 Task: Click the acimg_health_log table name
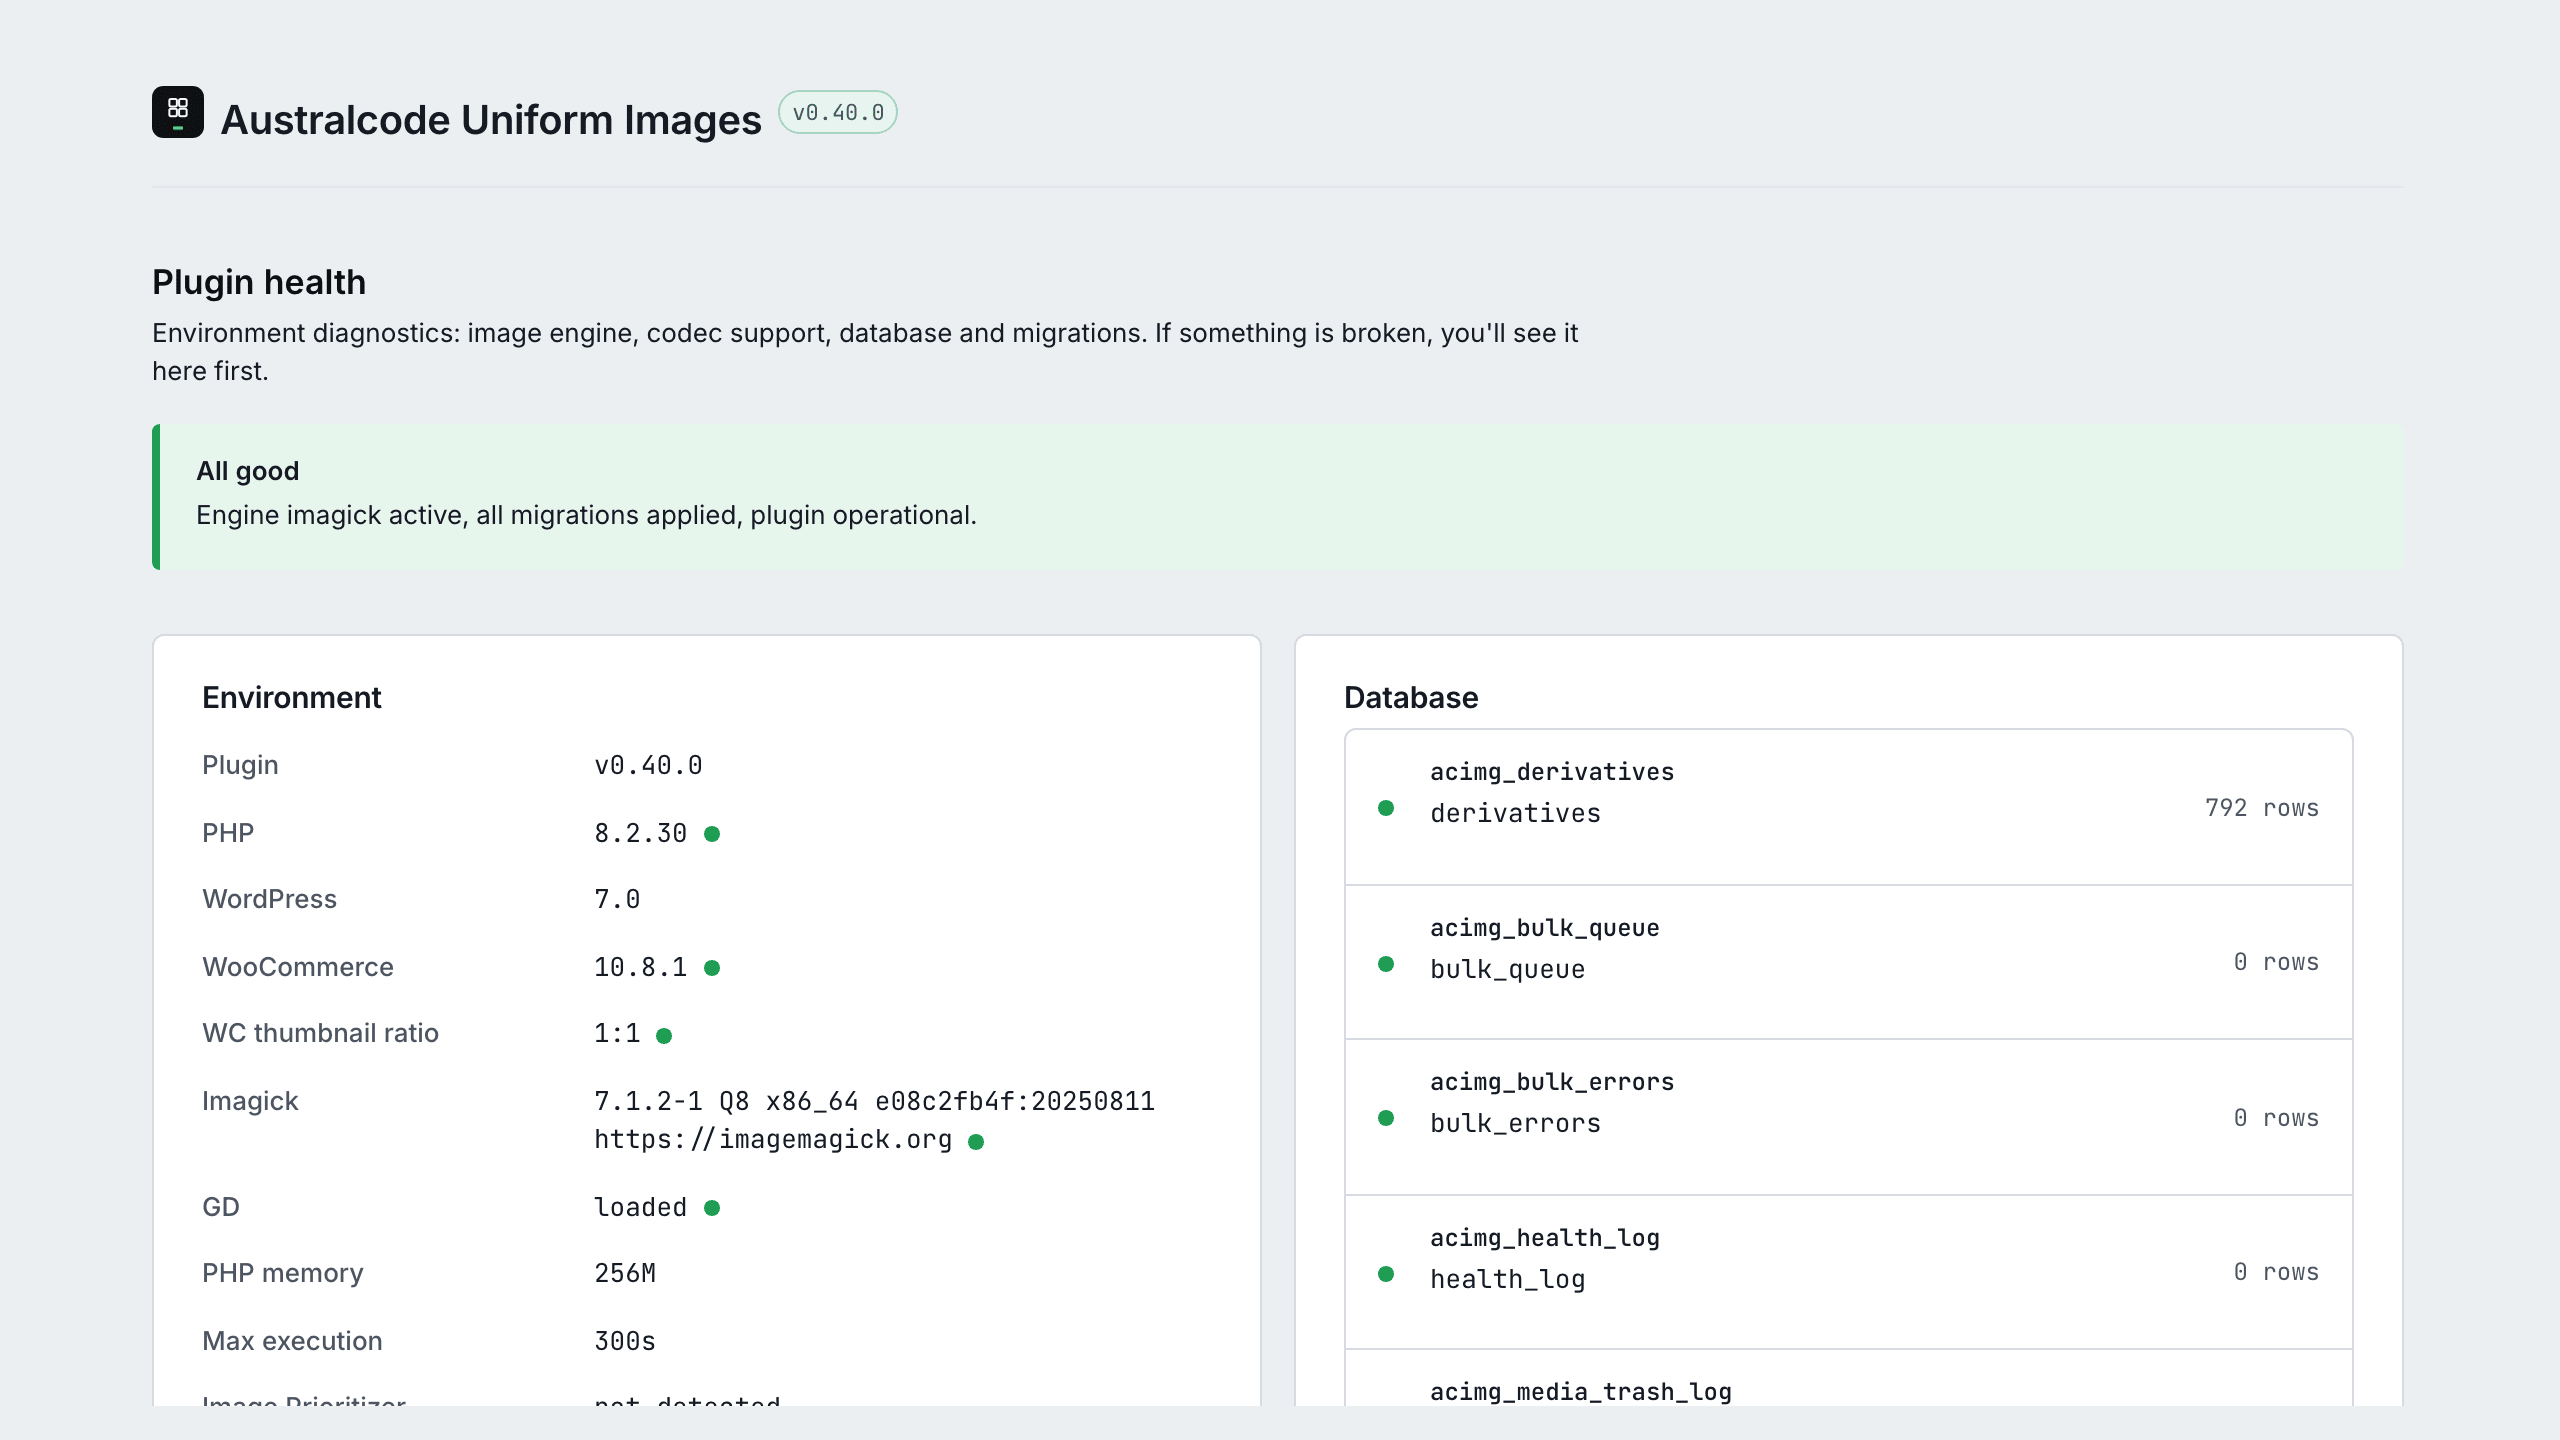[x=1545, y=1238]
